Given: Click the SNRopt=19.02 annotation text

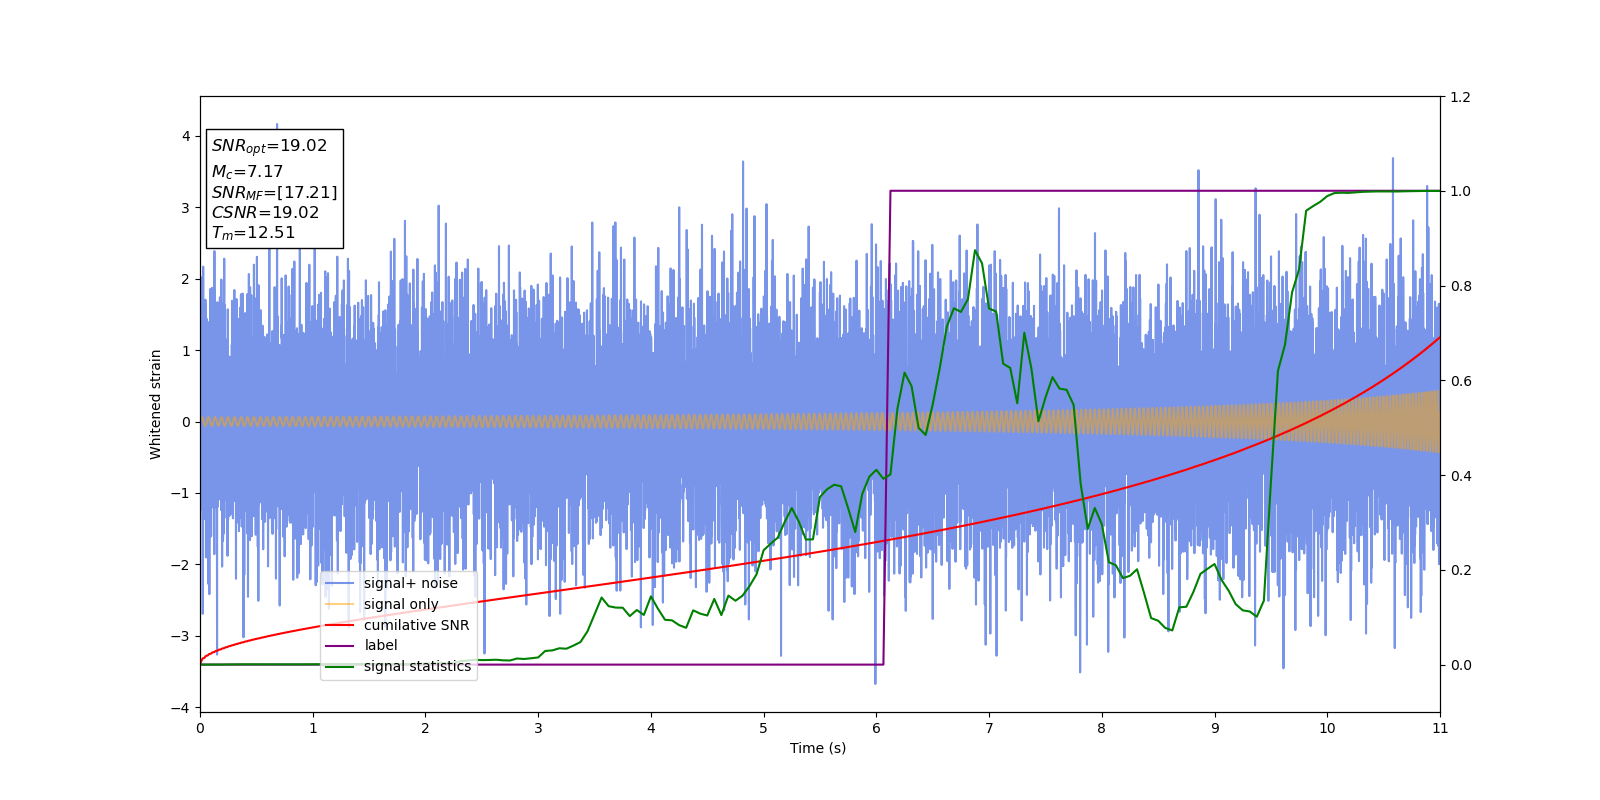Looking at the screenshot, I should [269, 146].
